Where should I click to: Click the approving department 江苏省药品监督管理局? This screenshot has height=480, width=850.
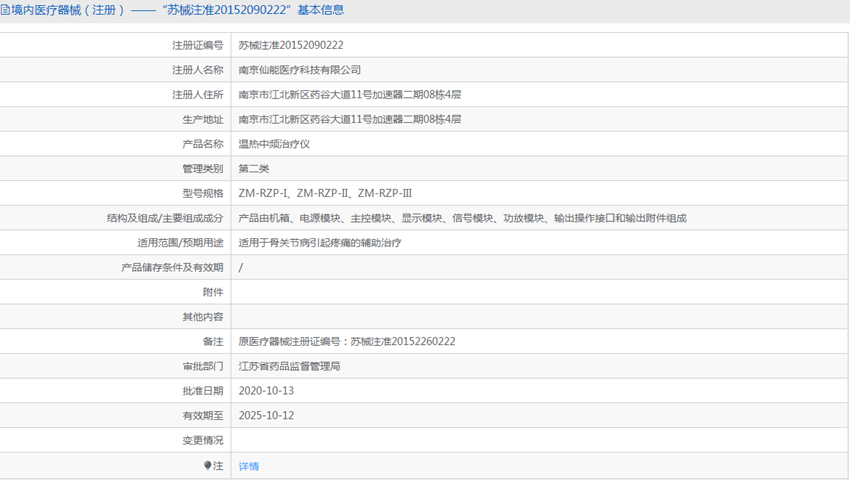289,366
